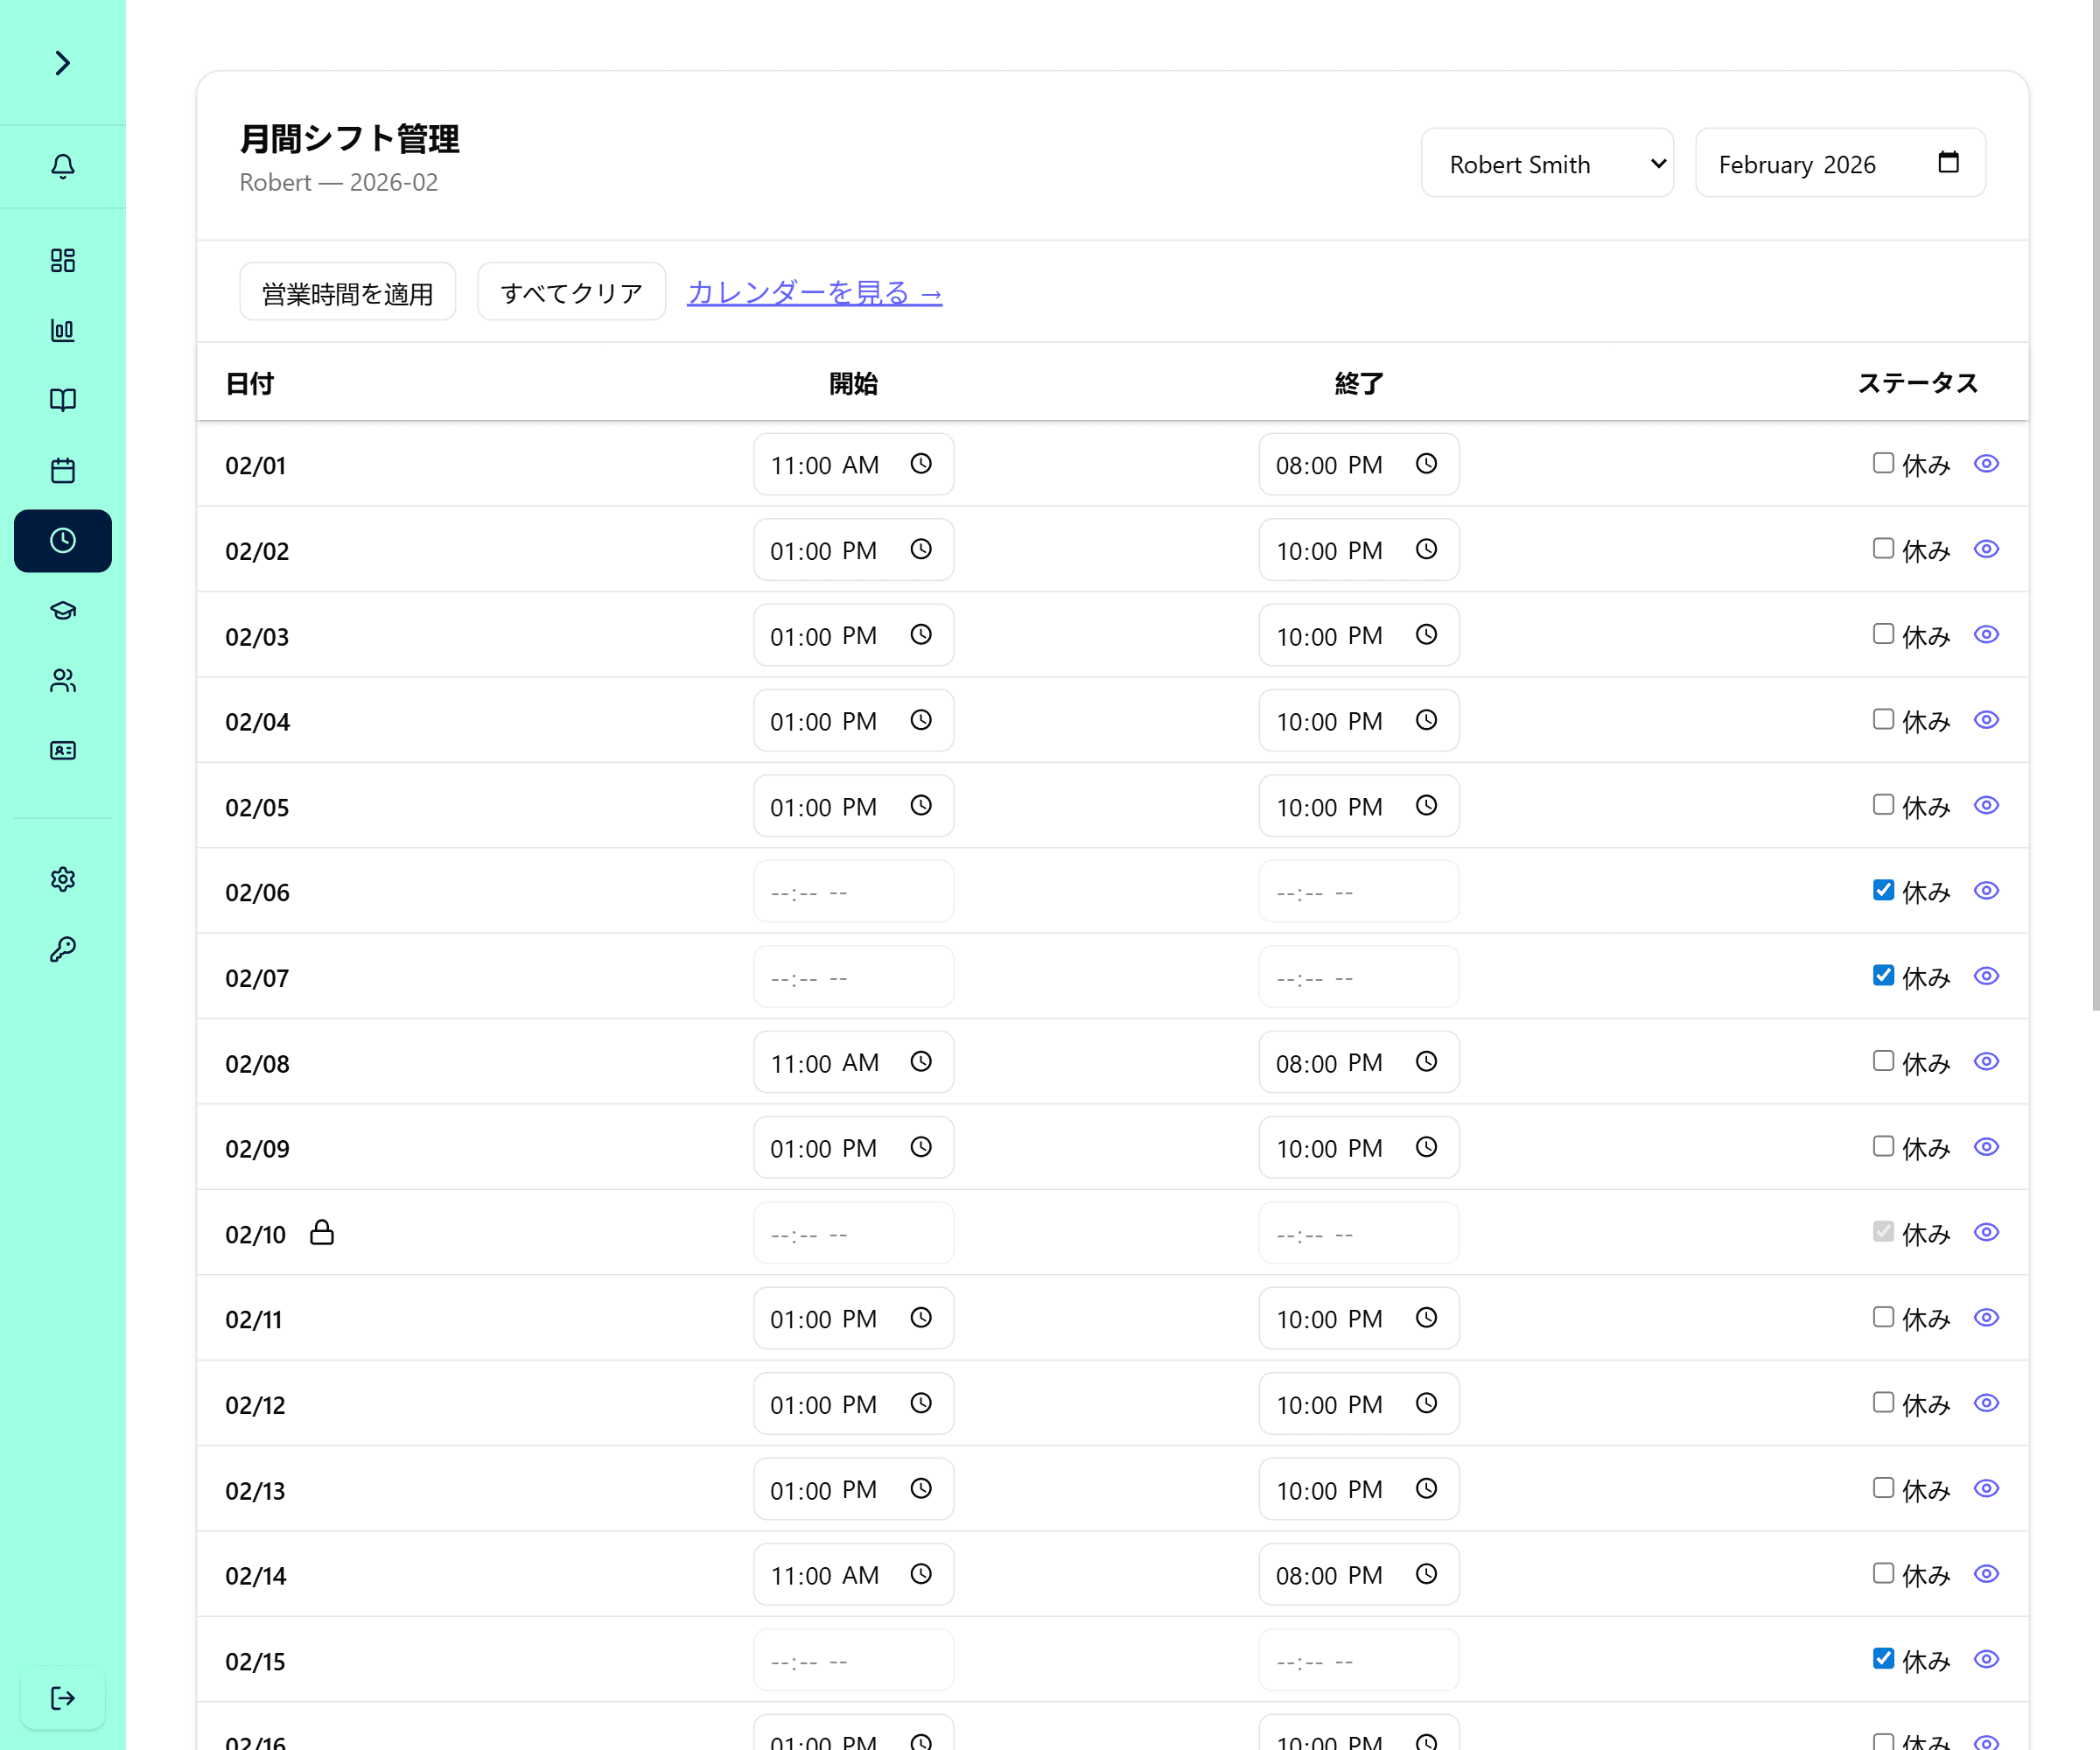Open the settings gear icon
The height and width of the screenshot is (1750, 2100).
[62, 879]
